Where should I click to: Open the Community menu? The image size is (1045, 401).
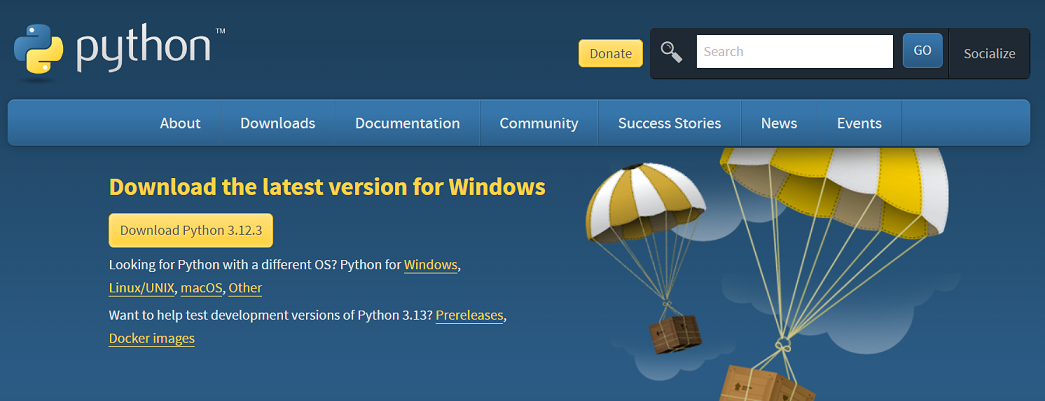(538, 123)
